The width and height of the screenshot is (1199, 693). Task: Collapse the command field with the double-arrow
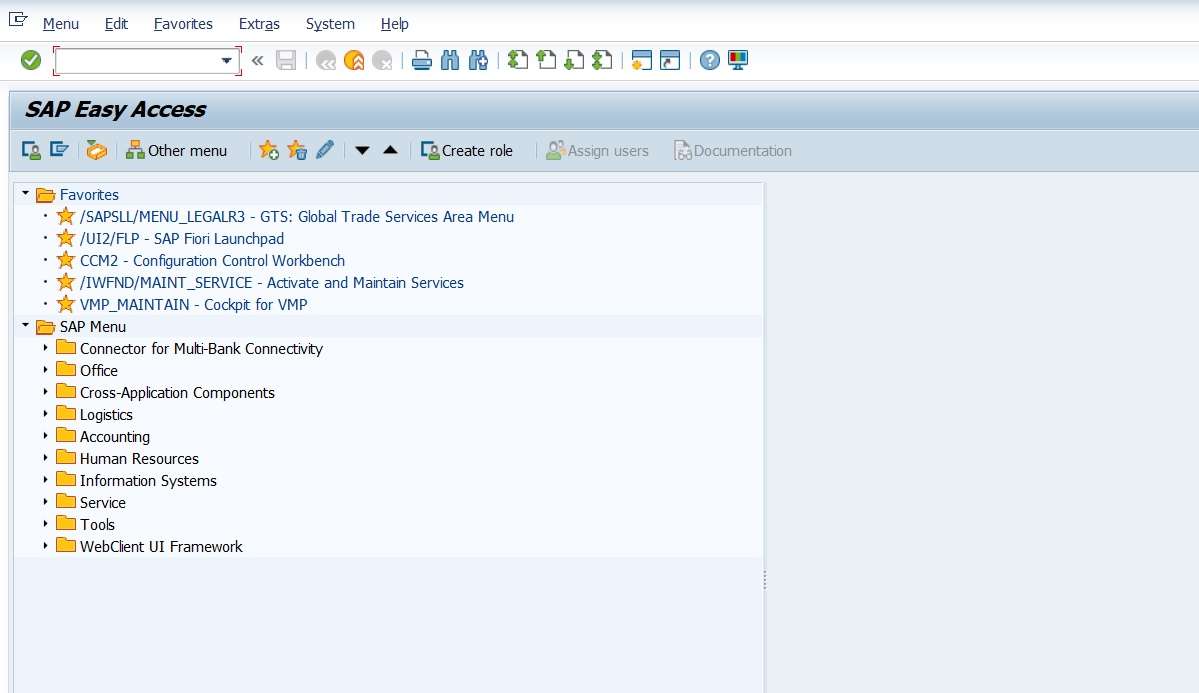(x=258, y=60)
